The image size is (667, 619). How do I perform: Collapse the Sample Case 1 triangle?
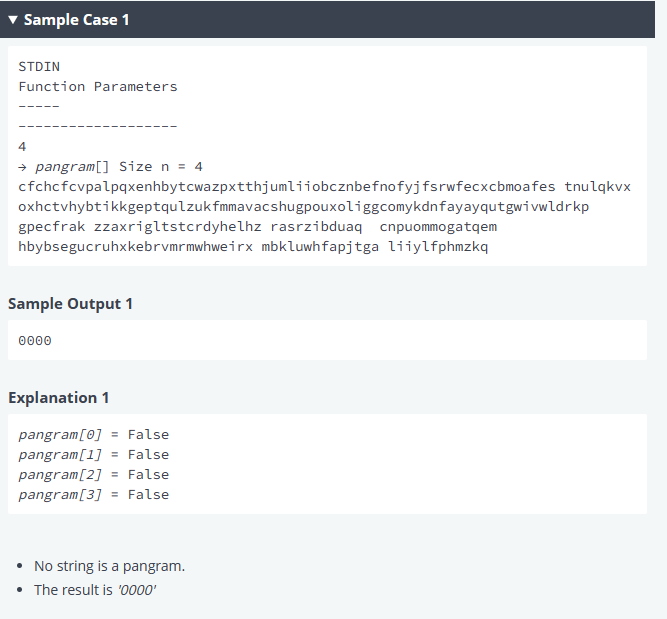(x=13, y=20)
